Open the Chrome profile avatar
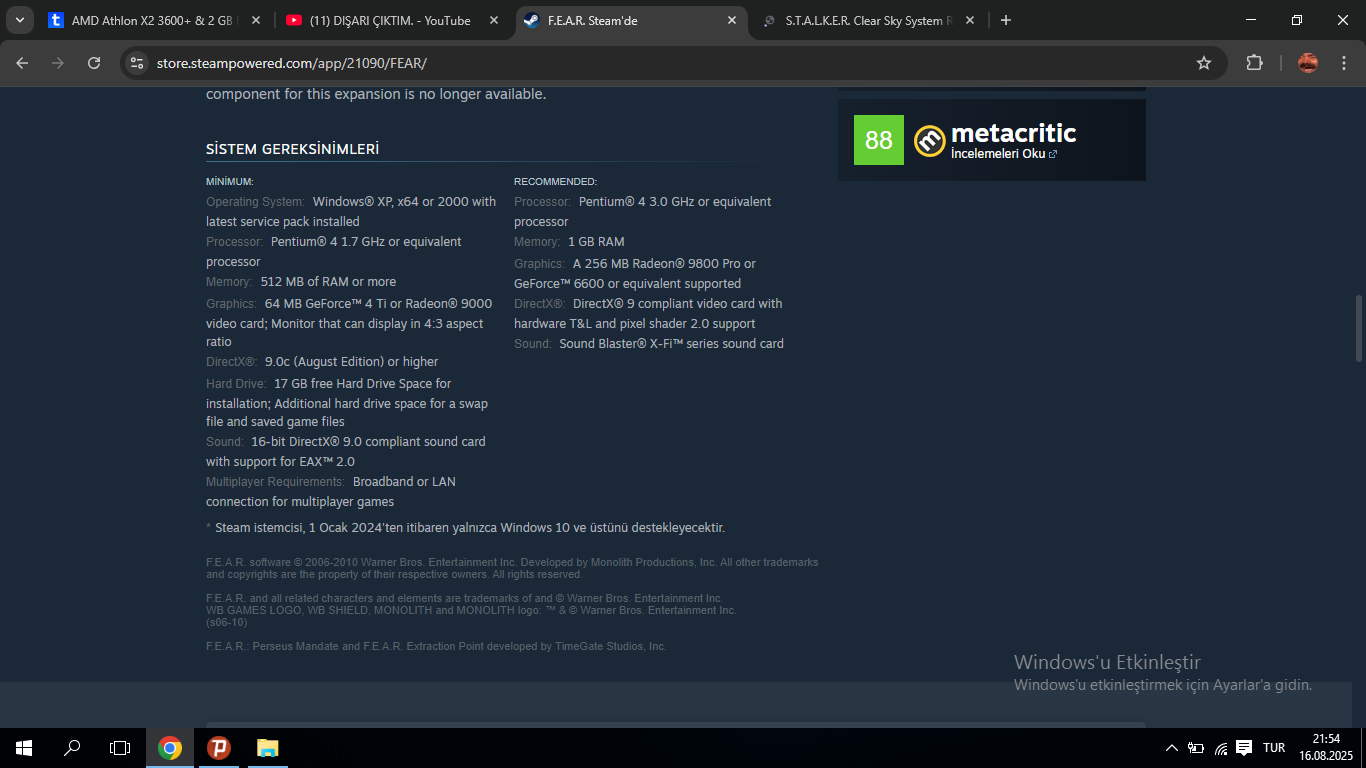Screen dimensions: 1366x768 tap(1308, 63)
